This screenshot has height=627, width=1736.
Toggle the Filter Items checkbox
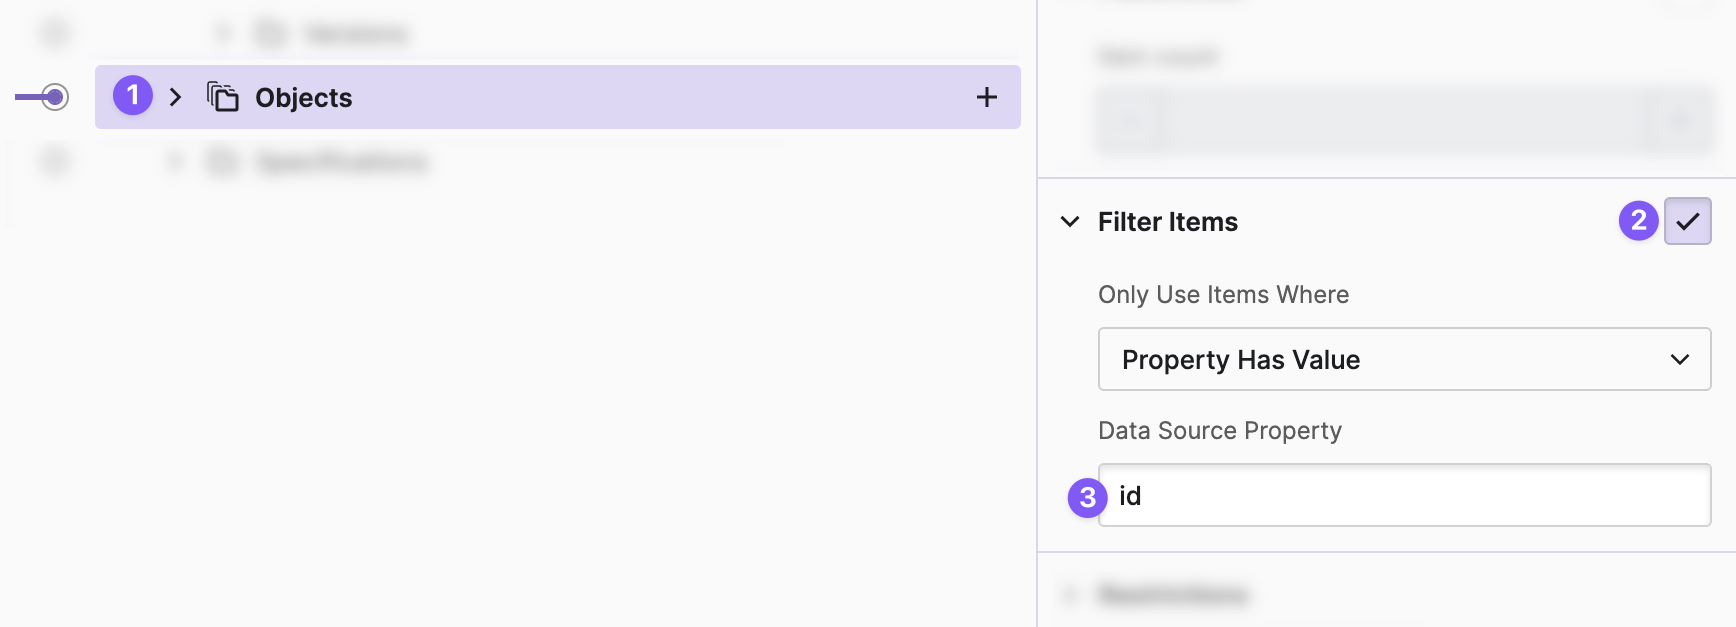(1687, 221)
